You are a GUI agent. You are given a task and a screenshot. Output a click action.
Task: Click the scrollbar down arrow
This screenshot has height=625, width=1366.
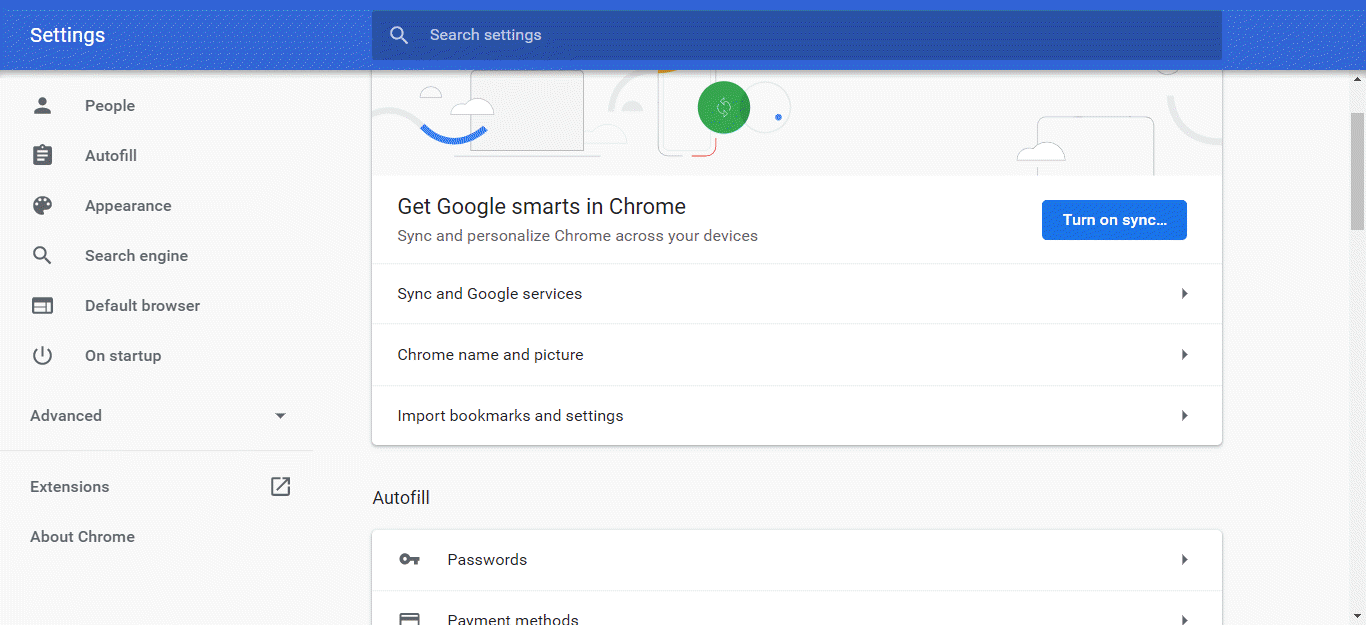tap(1357, 616)
